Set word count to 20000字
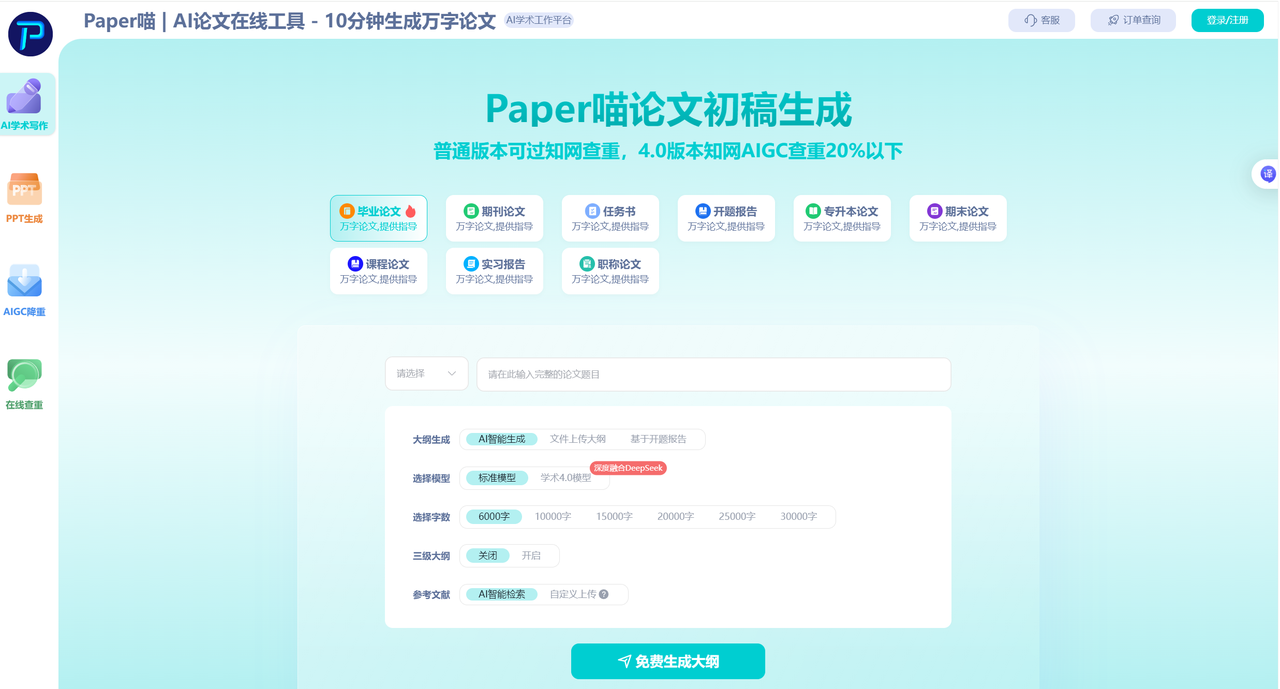This screenshot has width=1280, height=689. [x=675, y=517]
